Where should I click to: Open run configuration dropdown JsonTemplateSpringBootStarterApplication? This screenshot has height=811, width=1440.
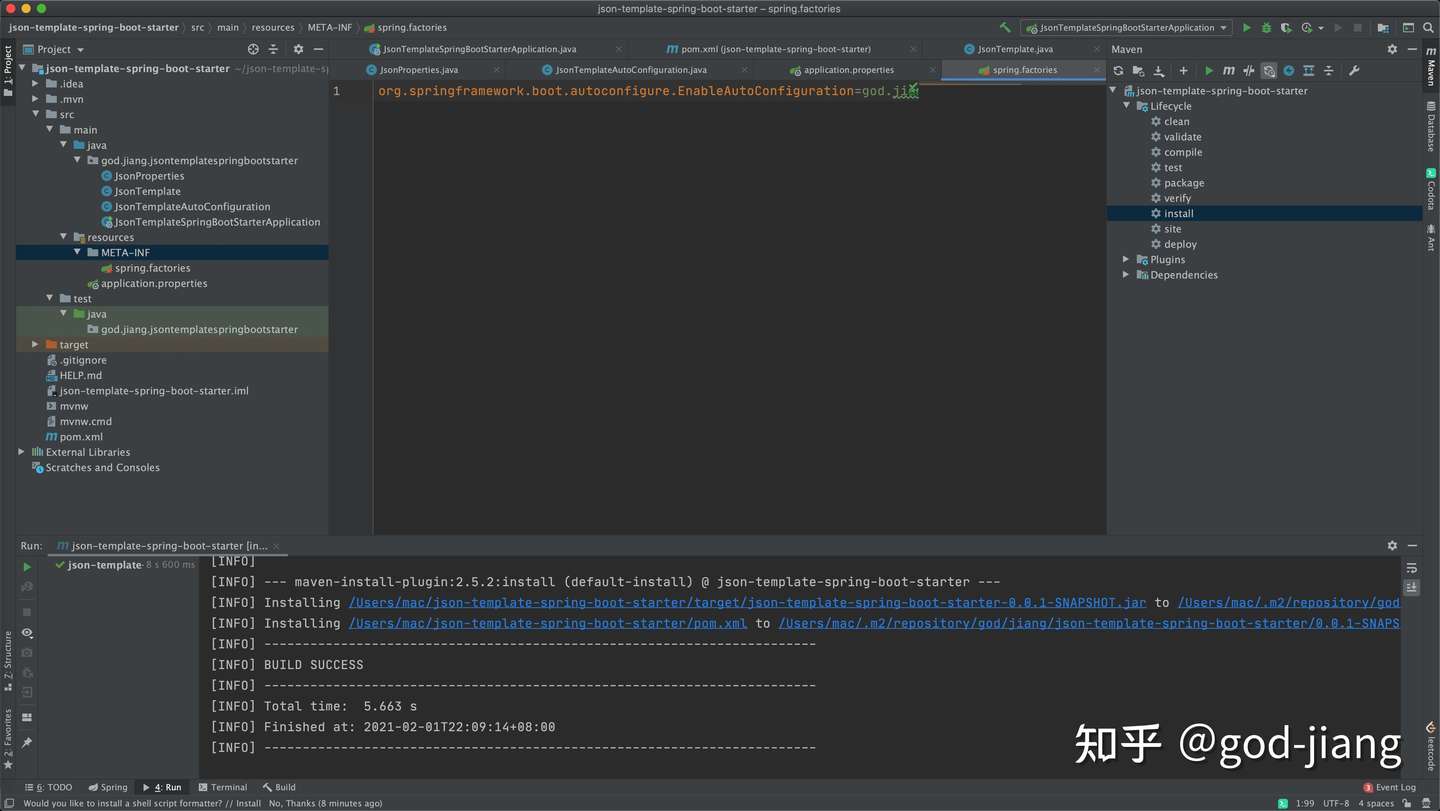coord(1126,28)
